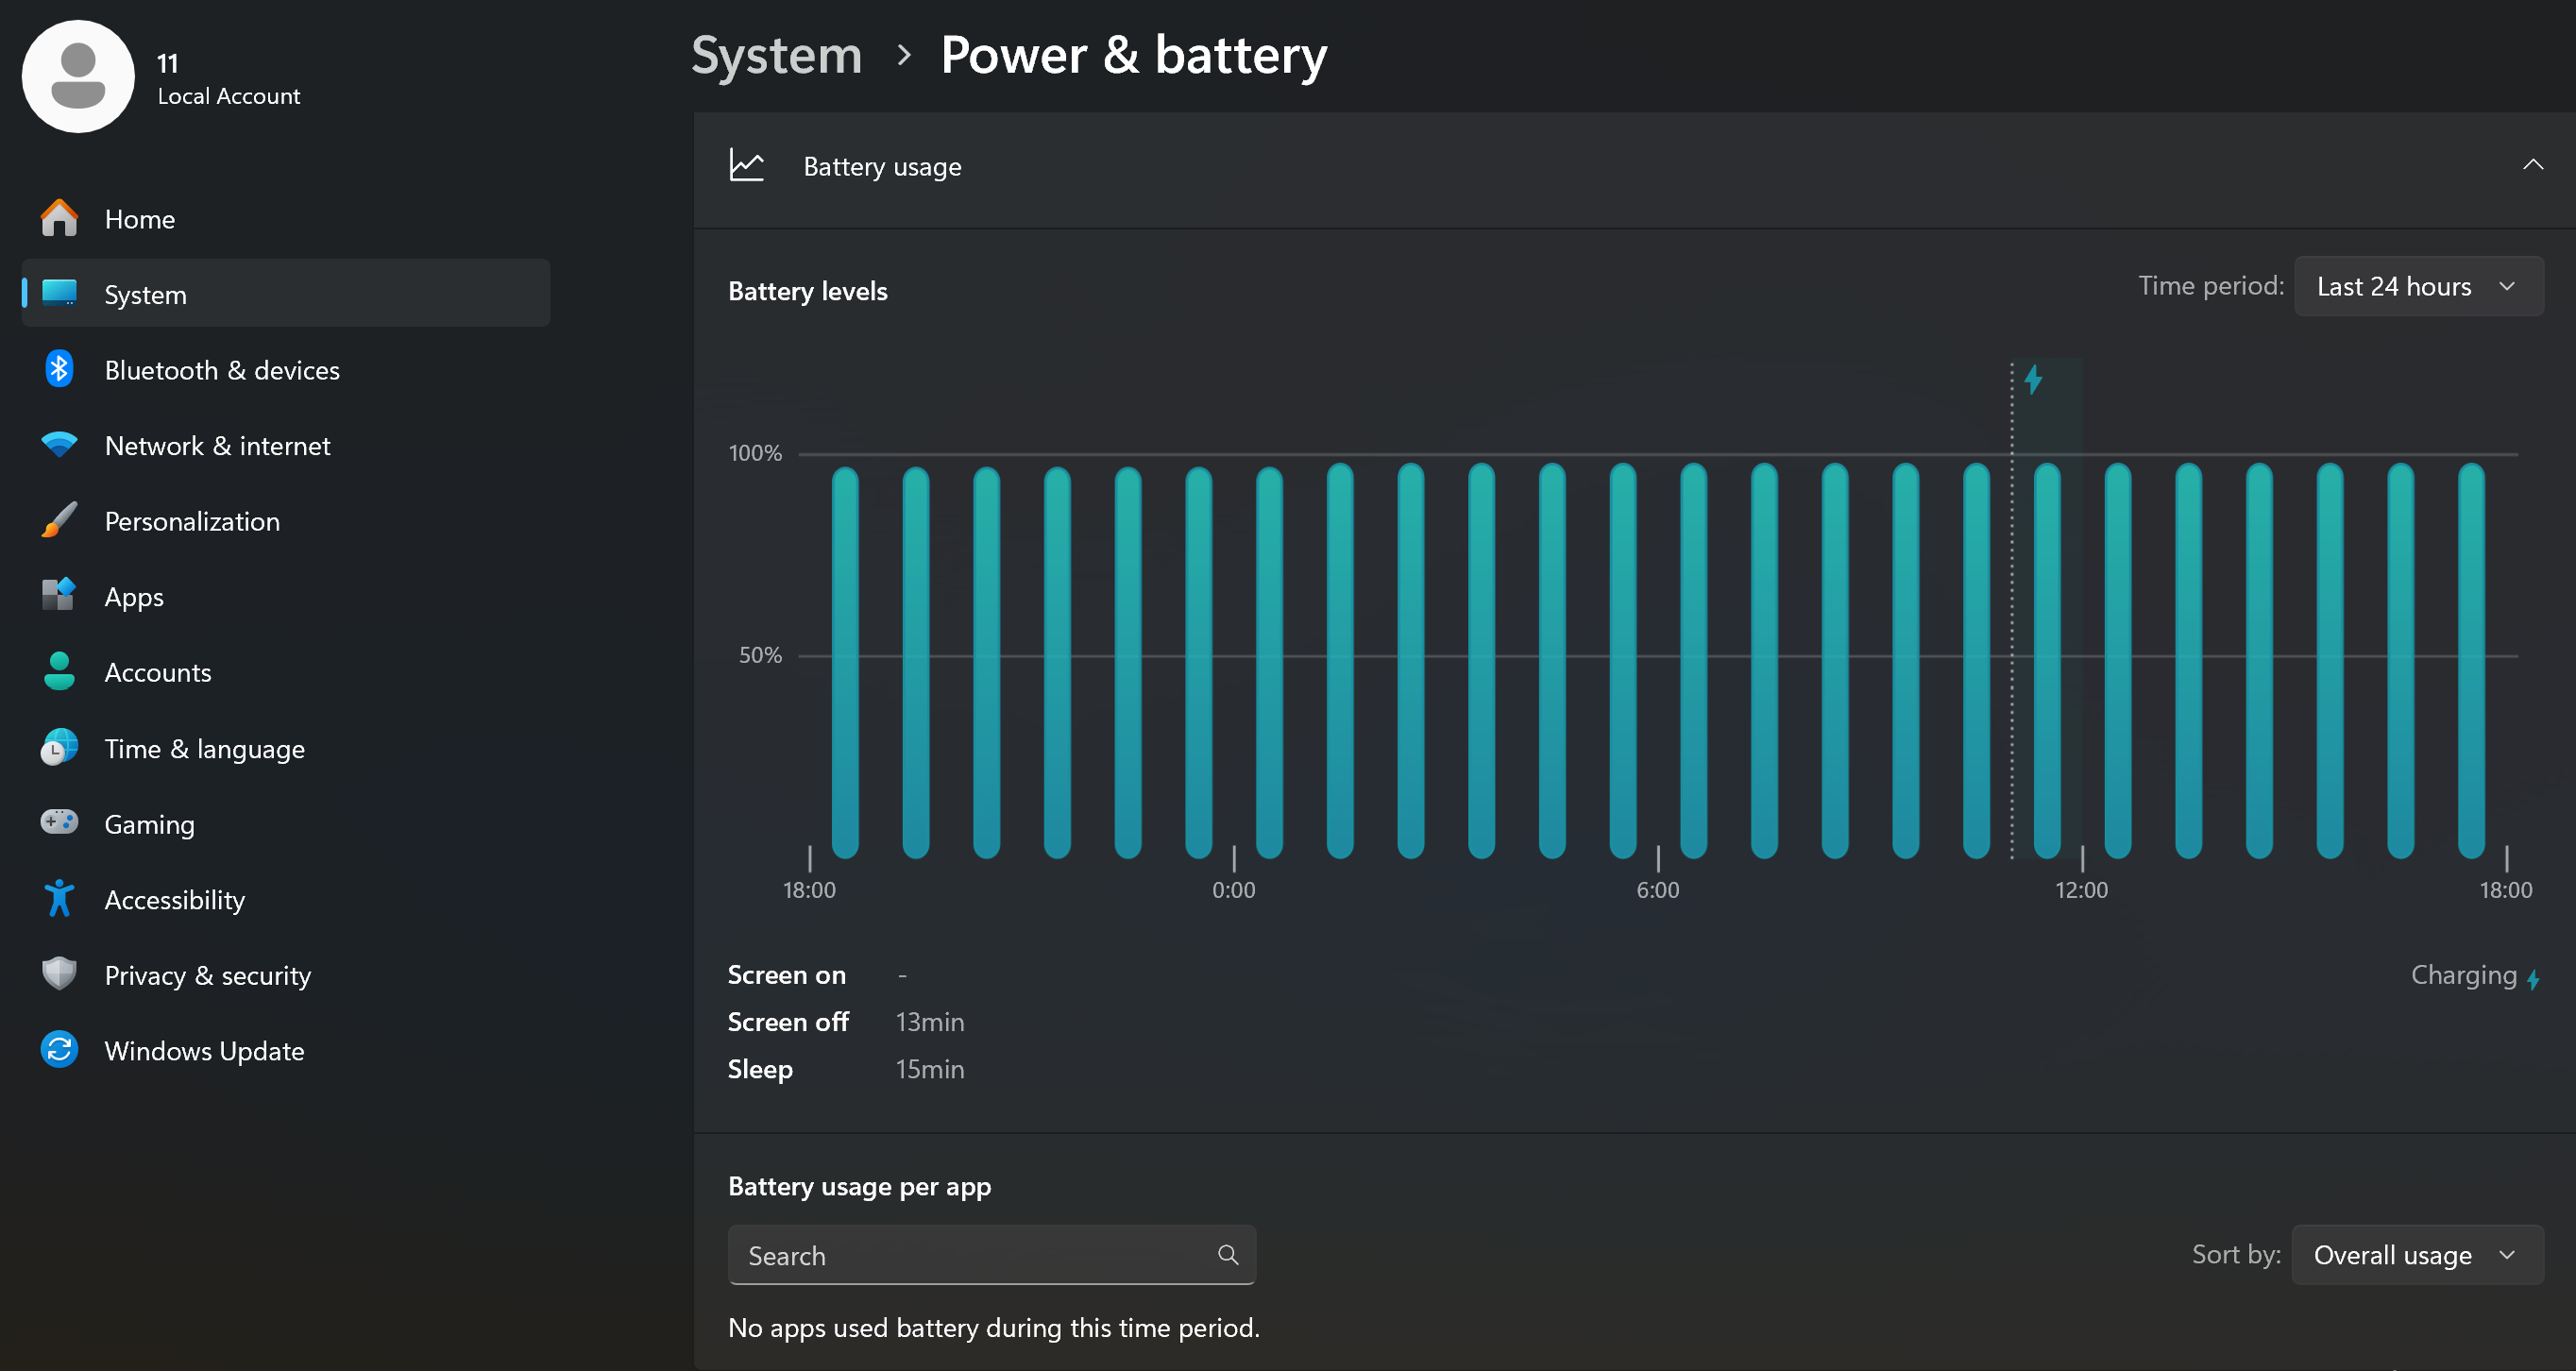Open Home via the house icon
Image resolution: width=2576 pixels, height=1371 pixels.
pos(59,218)
